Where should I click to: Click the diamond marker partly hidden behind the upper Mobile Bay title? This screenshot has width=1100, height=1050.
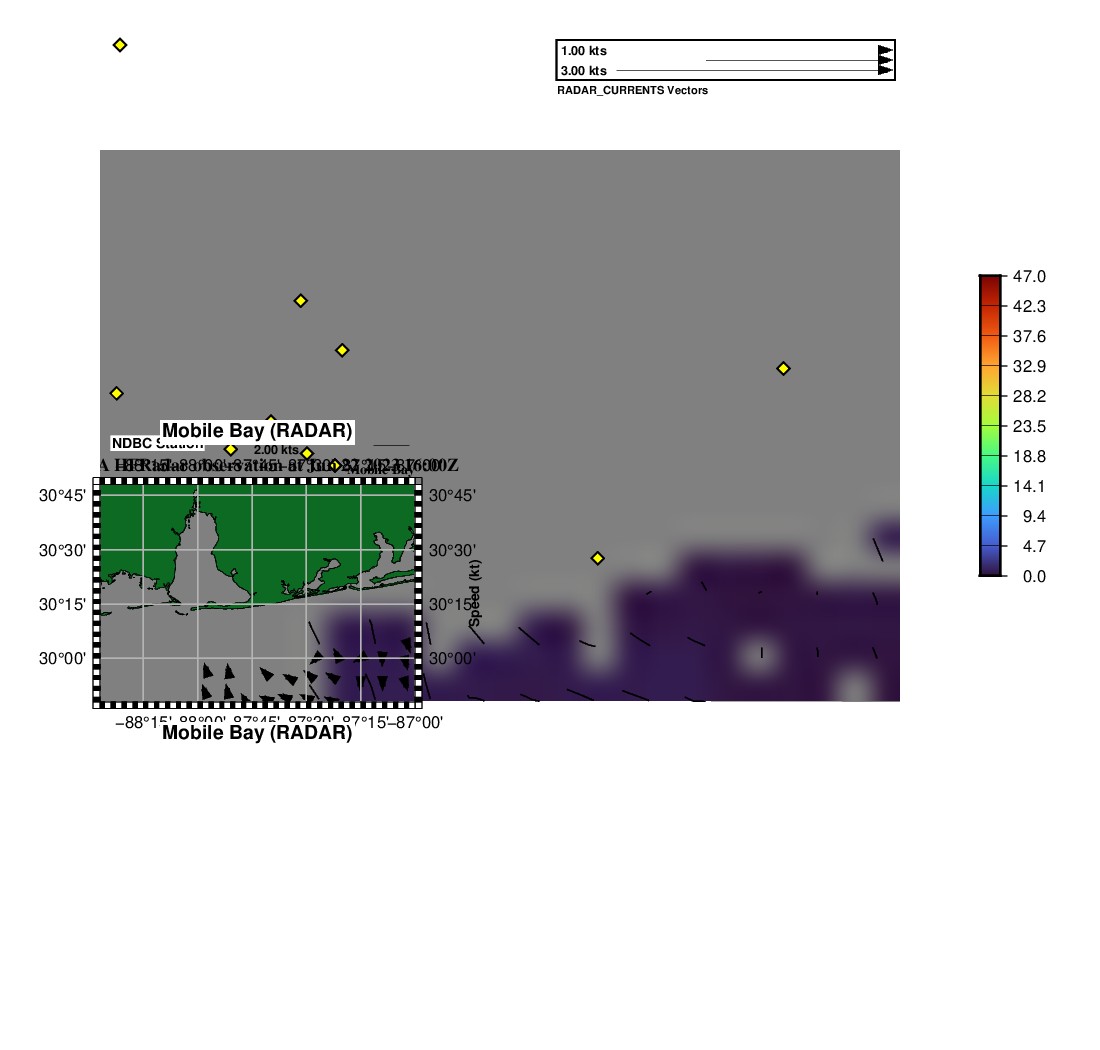pos(270,420)
